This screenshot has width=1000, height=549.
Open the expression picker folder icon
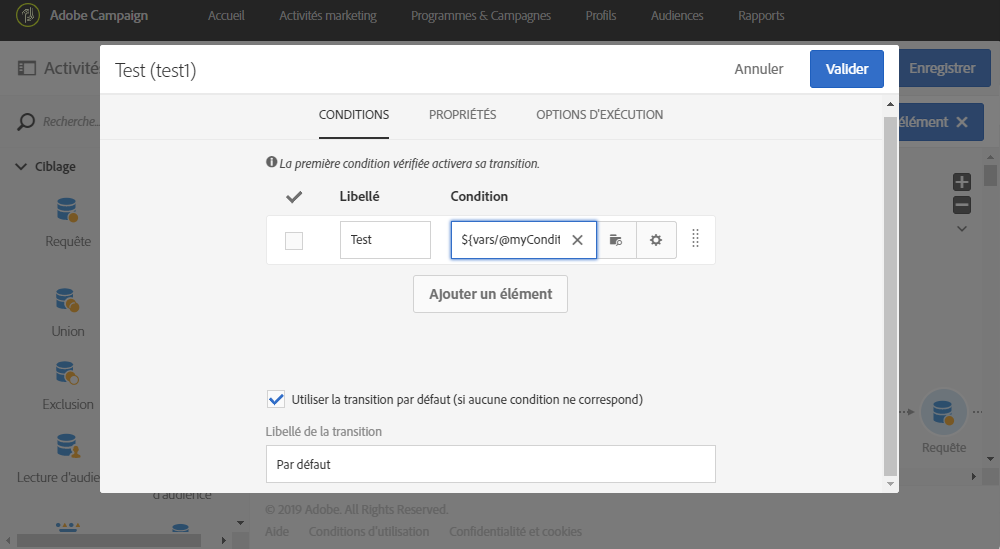(x=616, y=240)
